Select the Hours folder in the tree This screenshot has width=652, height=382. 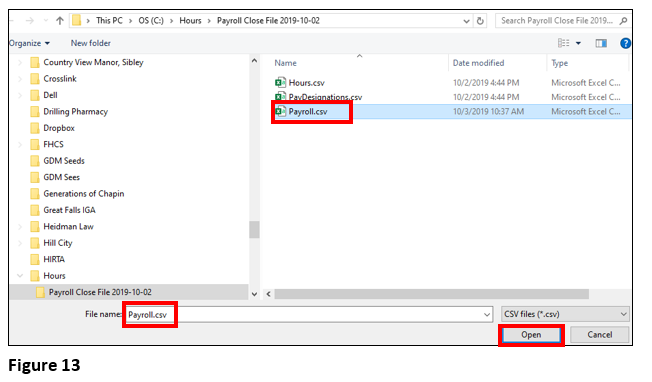pos(54,276)
